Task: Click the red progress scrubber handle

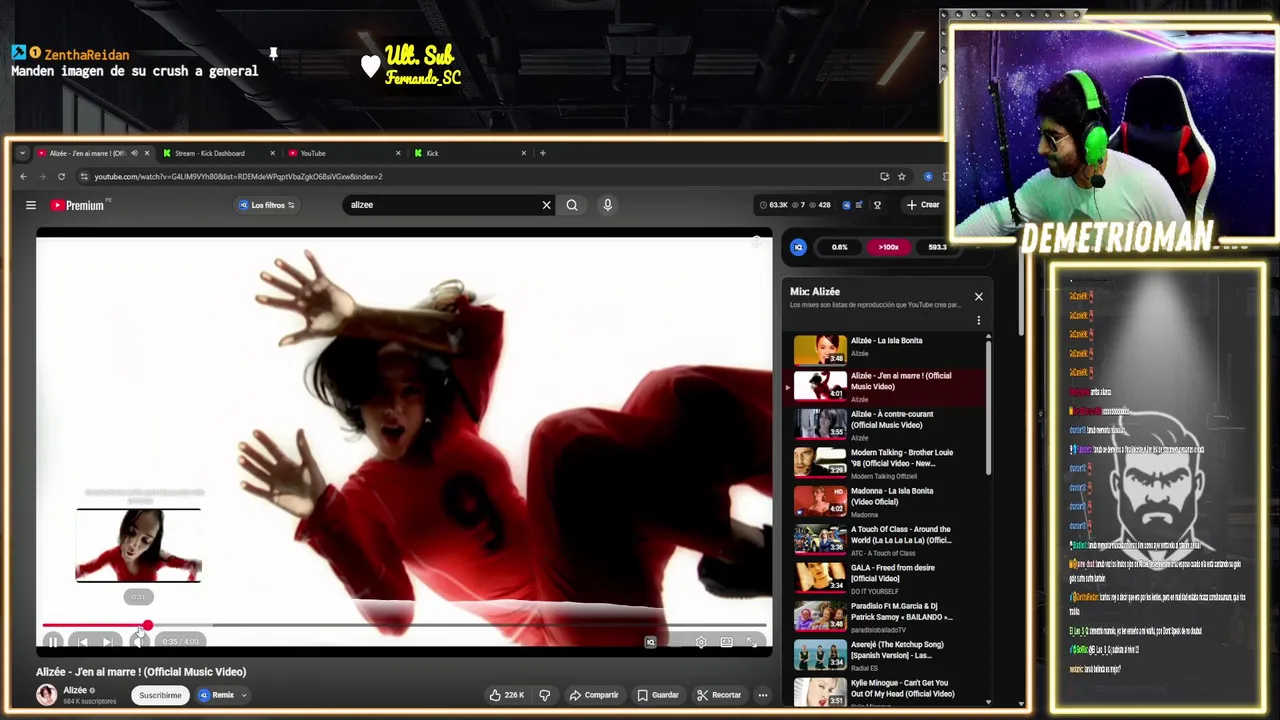Action: tap(147, 626)
